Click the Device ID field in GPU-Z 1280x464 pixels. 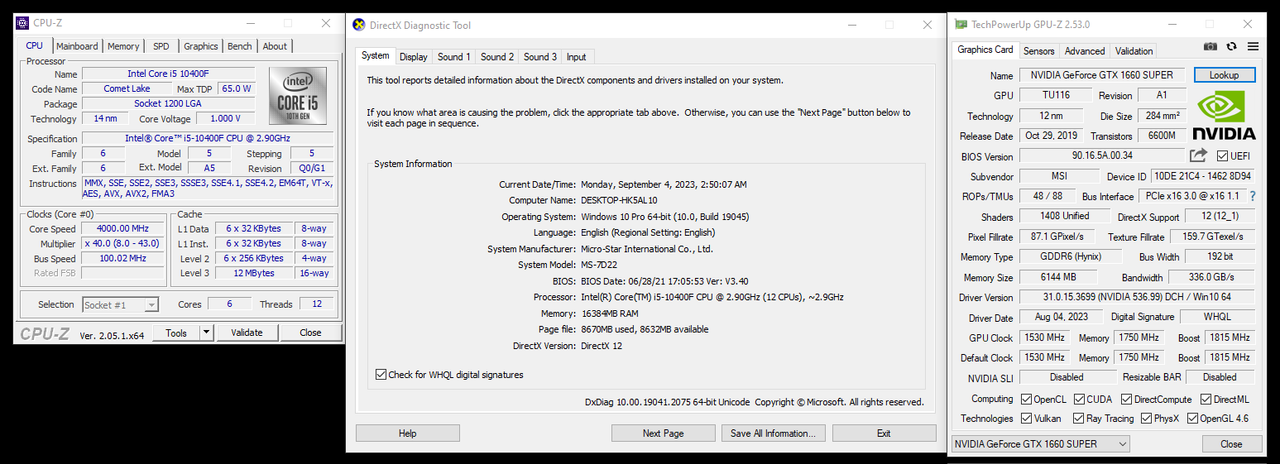pos(1204,176)
